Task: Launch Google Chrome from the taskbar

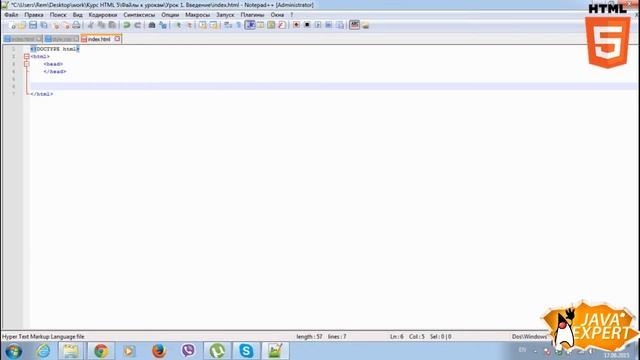Action: coord(101,351)
